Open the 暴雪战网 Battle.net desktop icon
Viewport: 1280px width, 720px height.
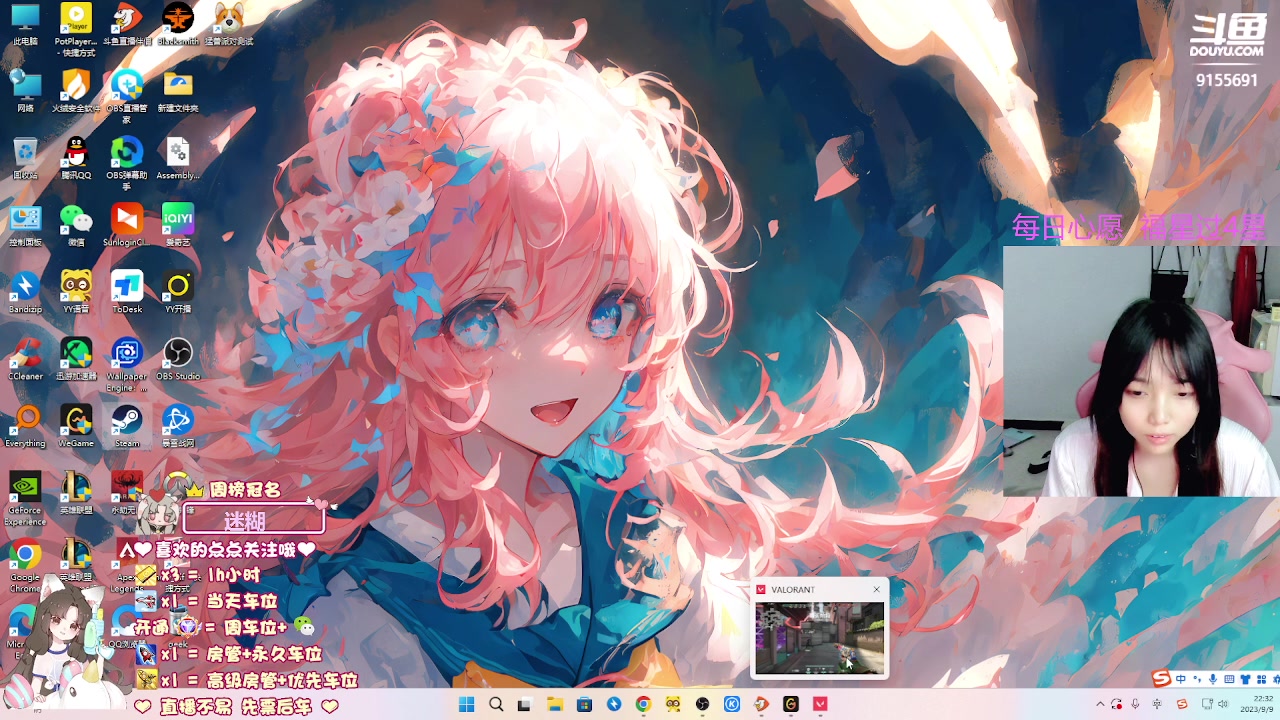tap(178, 426)
